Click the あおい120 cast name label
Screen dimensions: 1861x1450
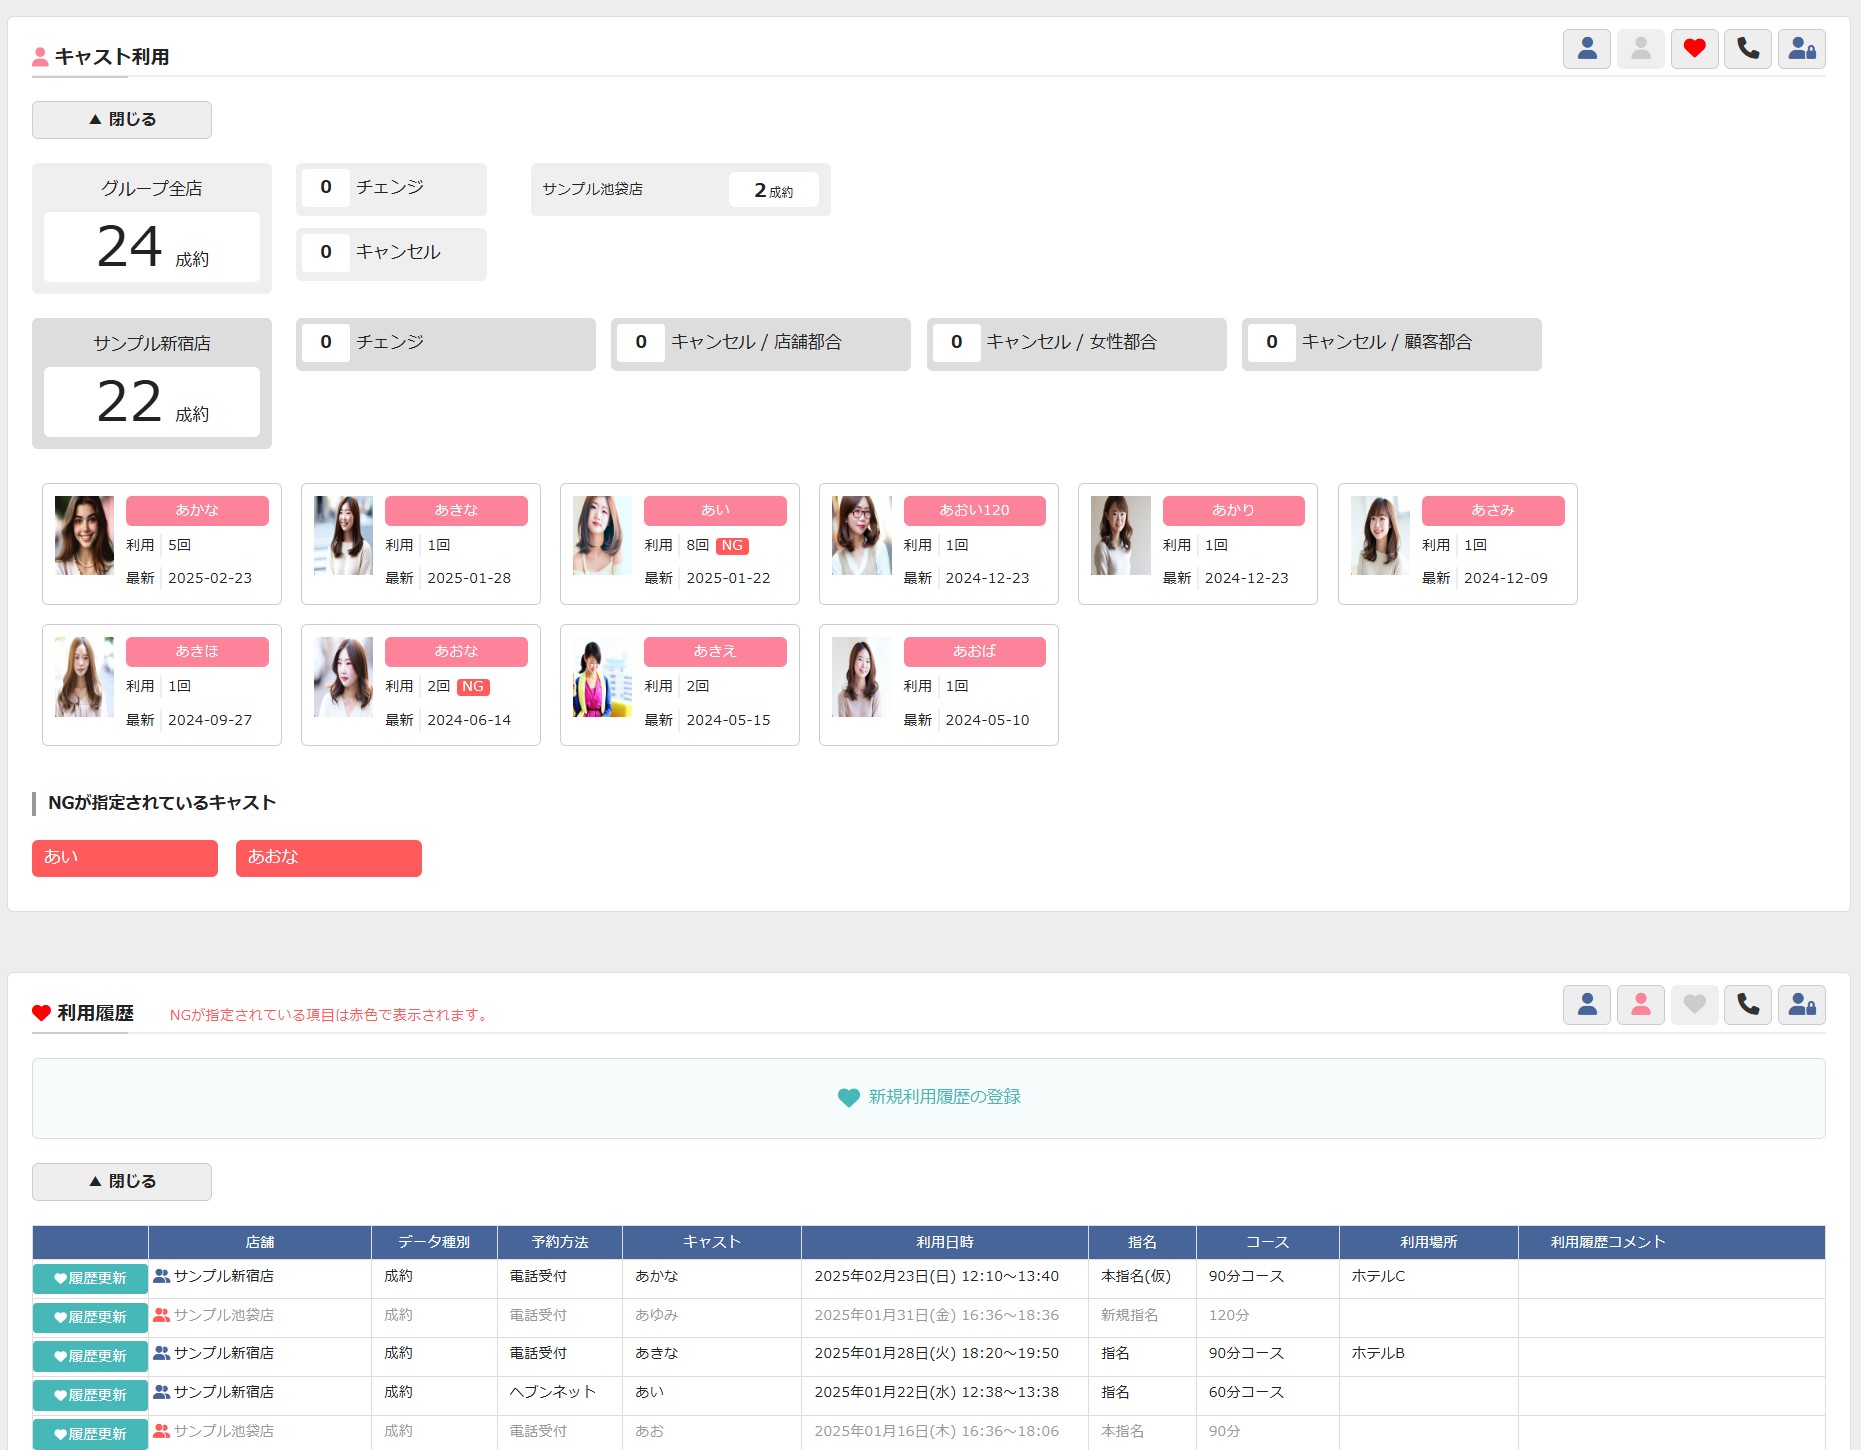pyautogui.click(x=974, y=510)
